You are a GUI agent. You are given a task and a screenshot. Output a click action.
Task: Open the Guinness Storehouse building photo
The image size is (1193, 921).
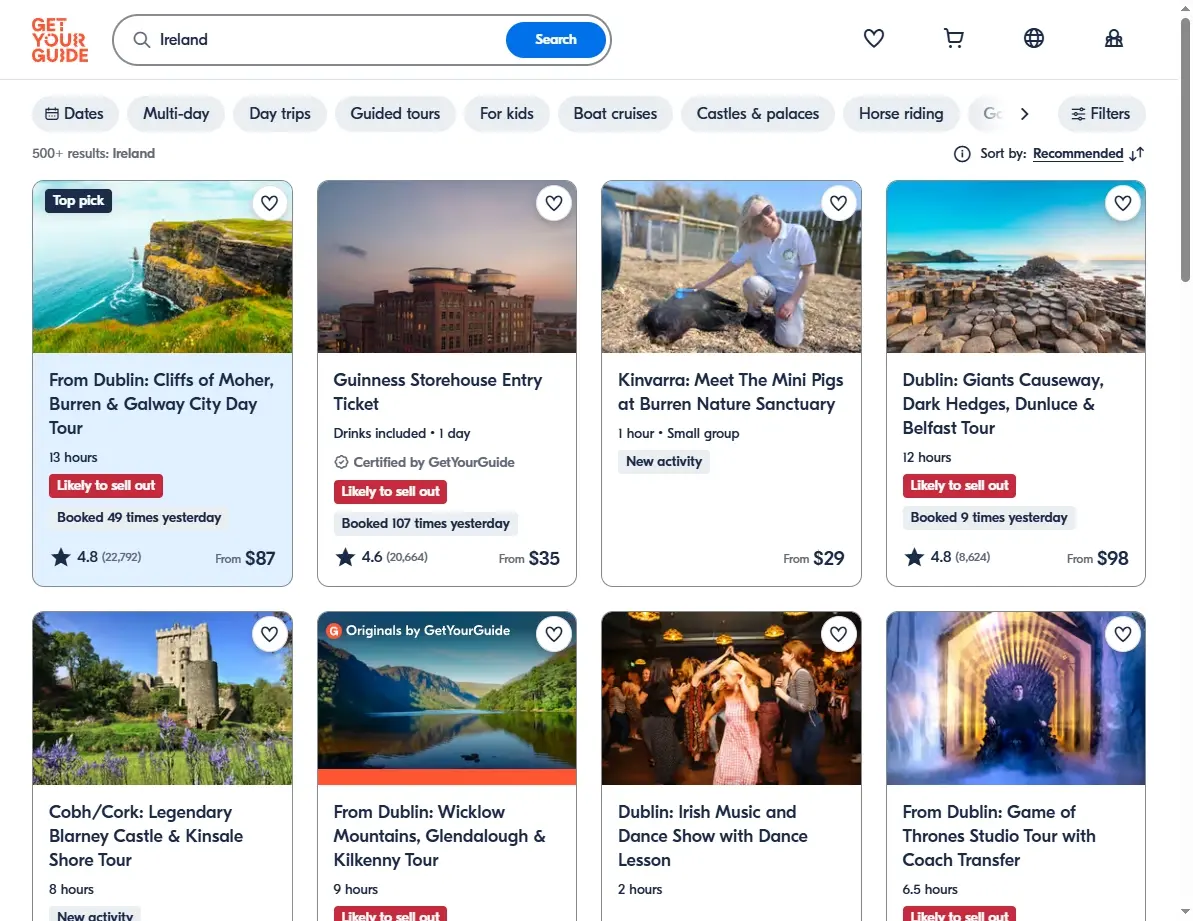(x=447, y=267)
